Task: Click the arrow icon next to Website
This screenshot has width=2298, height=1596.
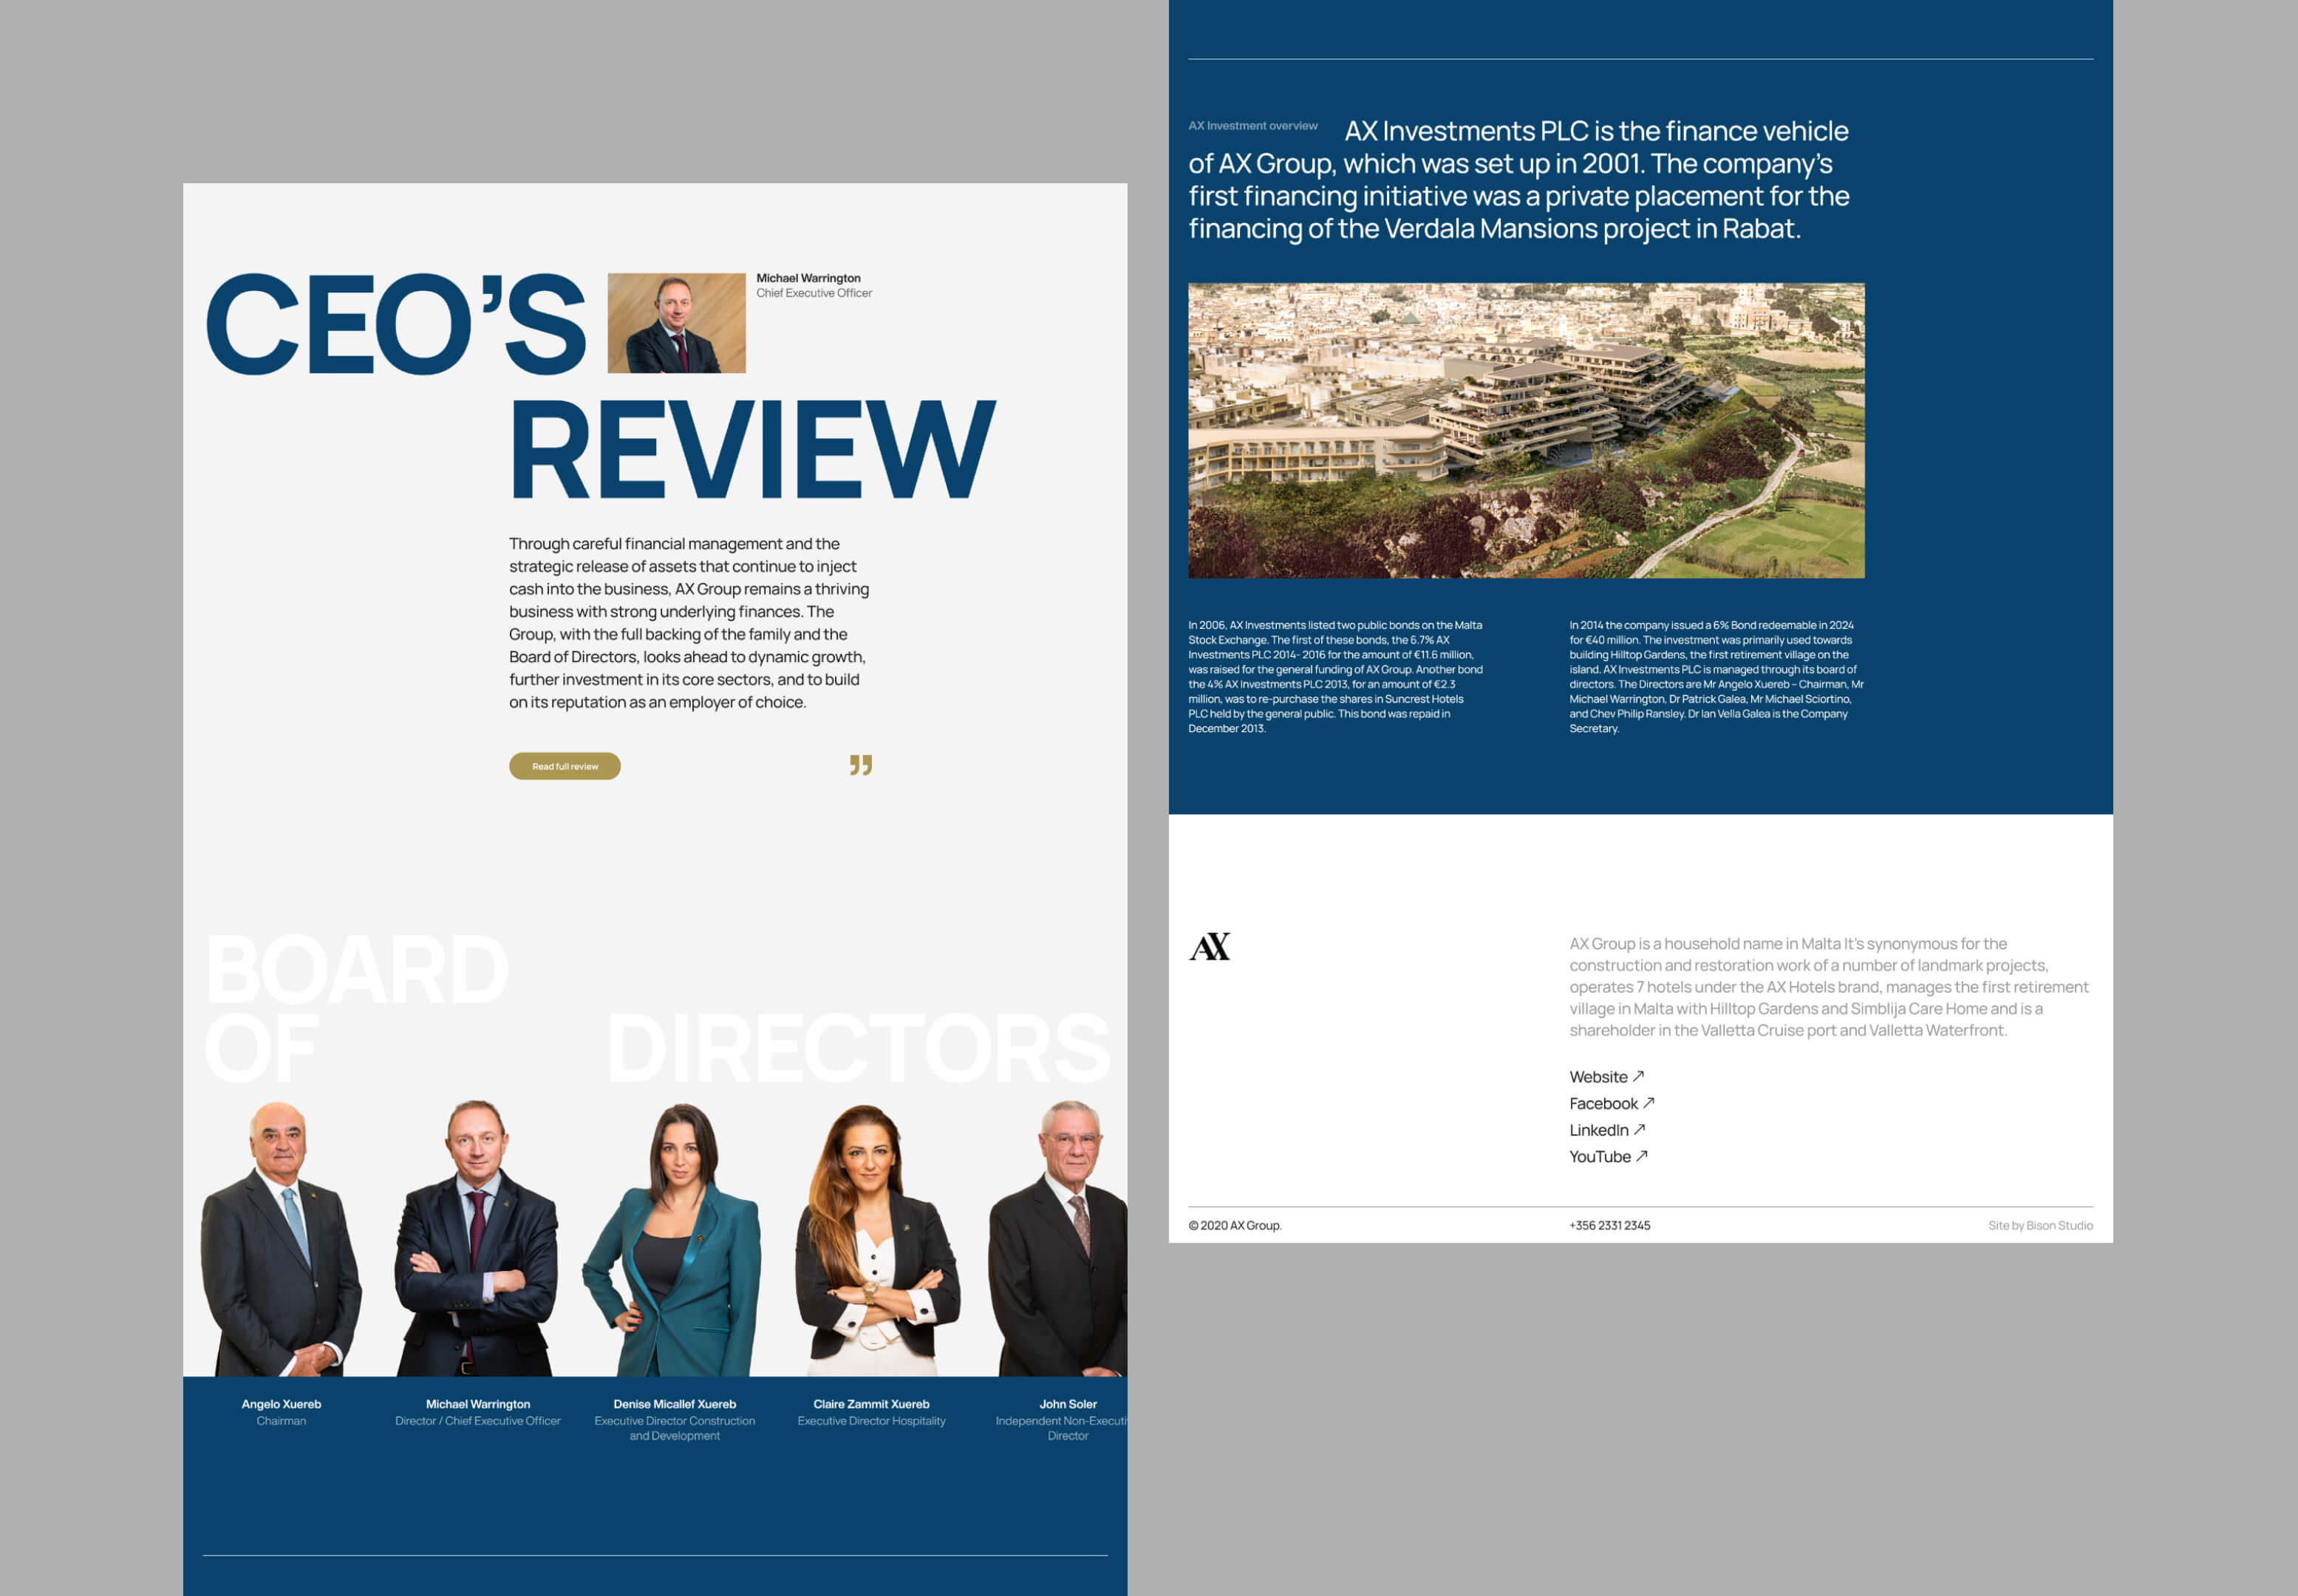Action: (1638, 1076)
